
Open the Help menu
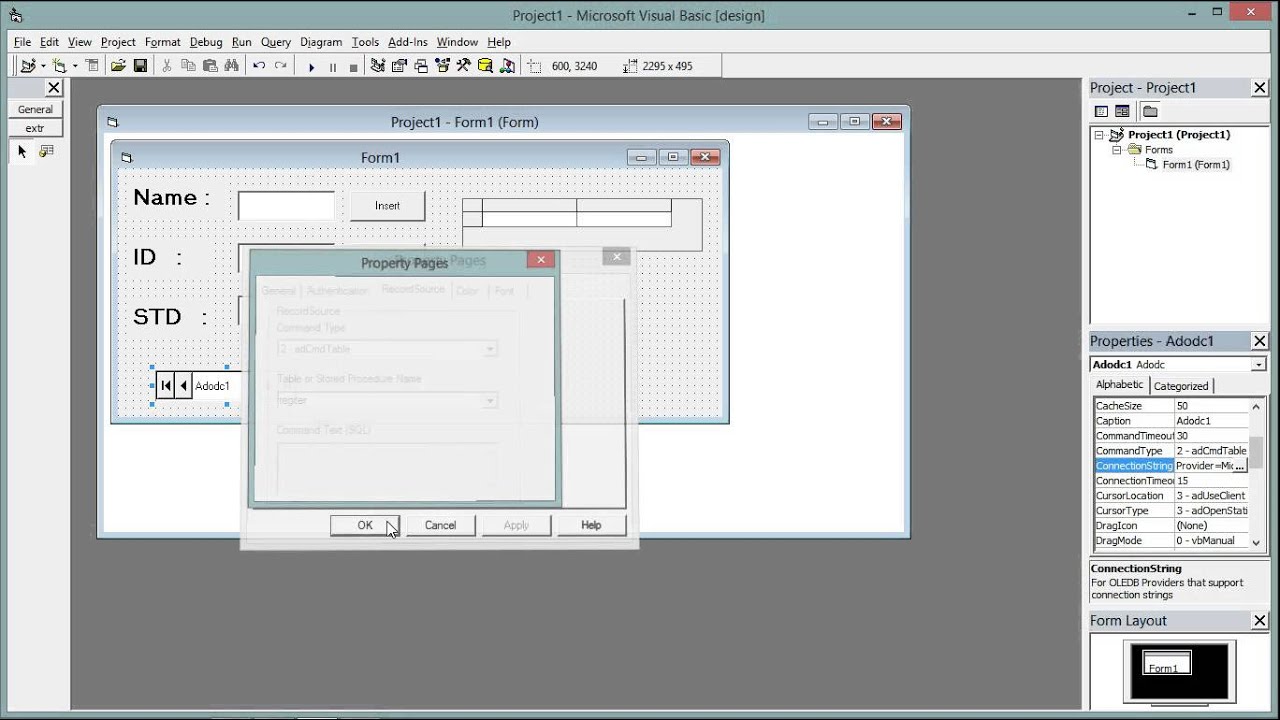pyautogui.click(x=499, y=42)
